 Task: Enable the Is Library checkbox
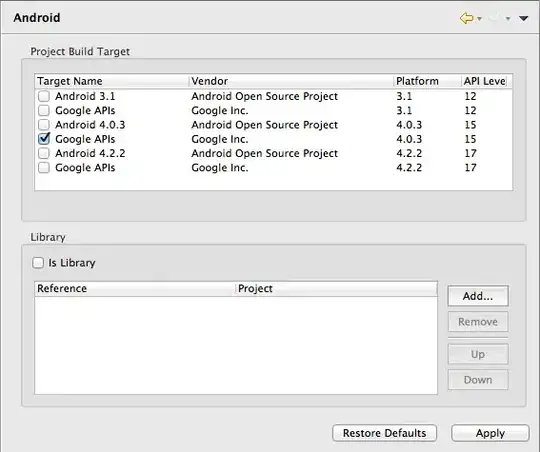click(38, 263)
